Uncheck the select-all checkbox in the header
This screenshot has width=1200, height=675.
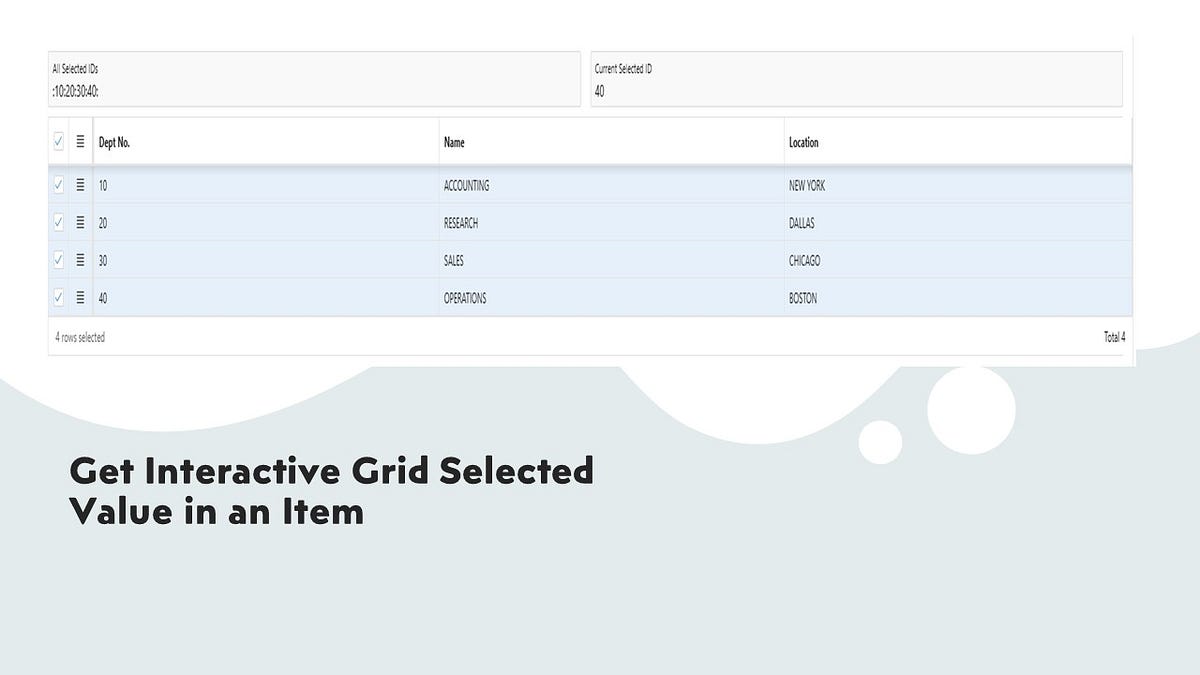pyautogui.click(x=57, y=141)
